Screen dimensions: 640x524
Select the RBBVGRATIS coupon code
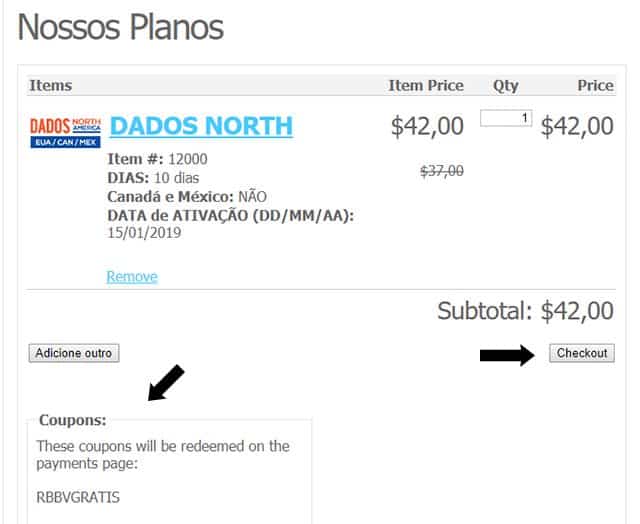[78, 497]
